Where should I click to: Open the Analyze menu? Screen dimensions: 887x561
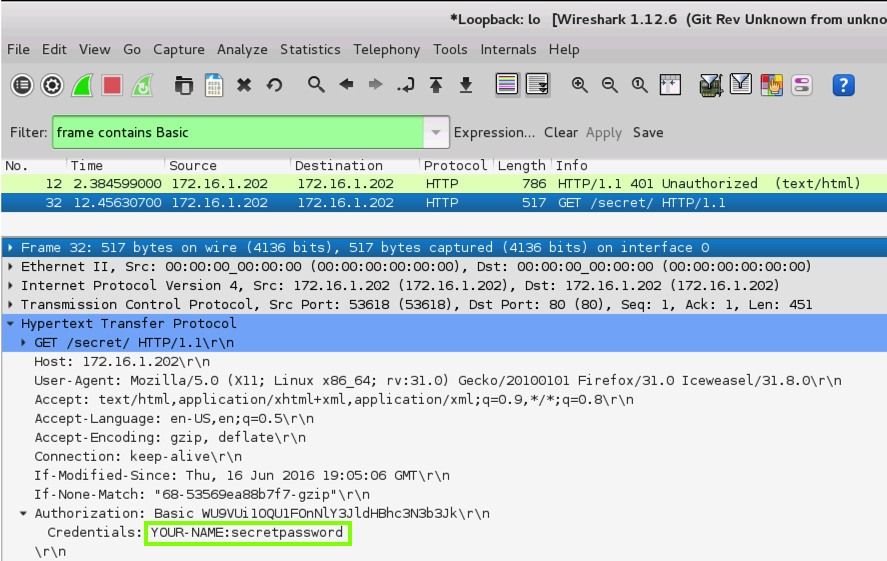click(x=242, y=50)
